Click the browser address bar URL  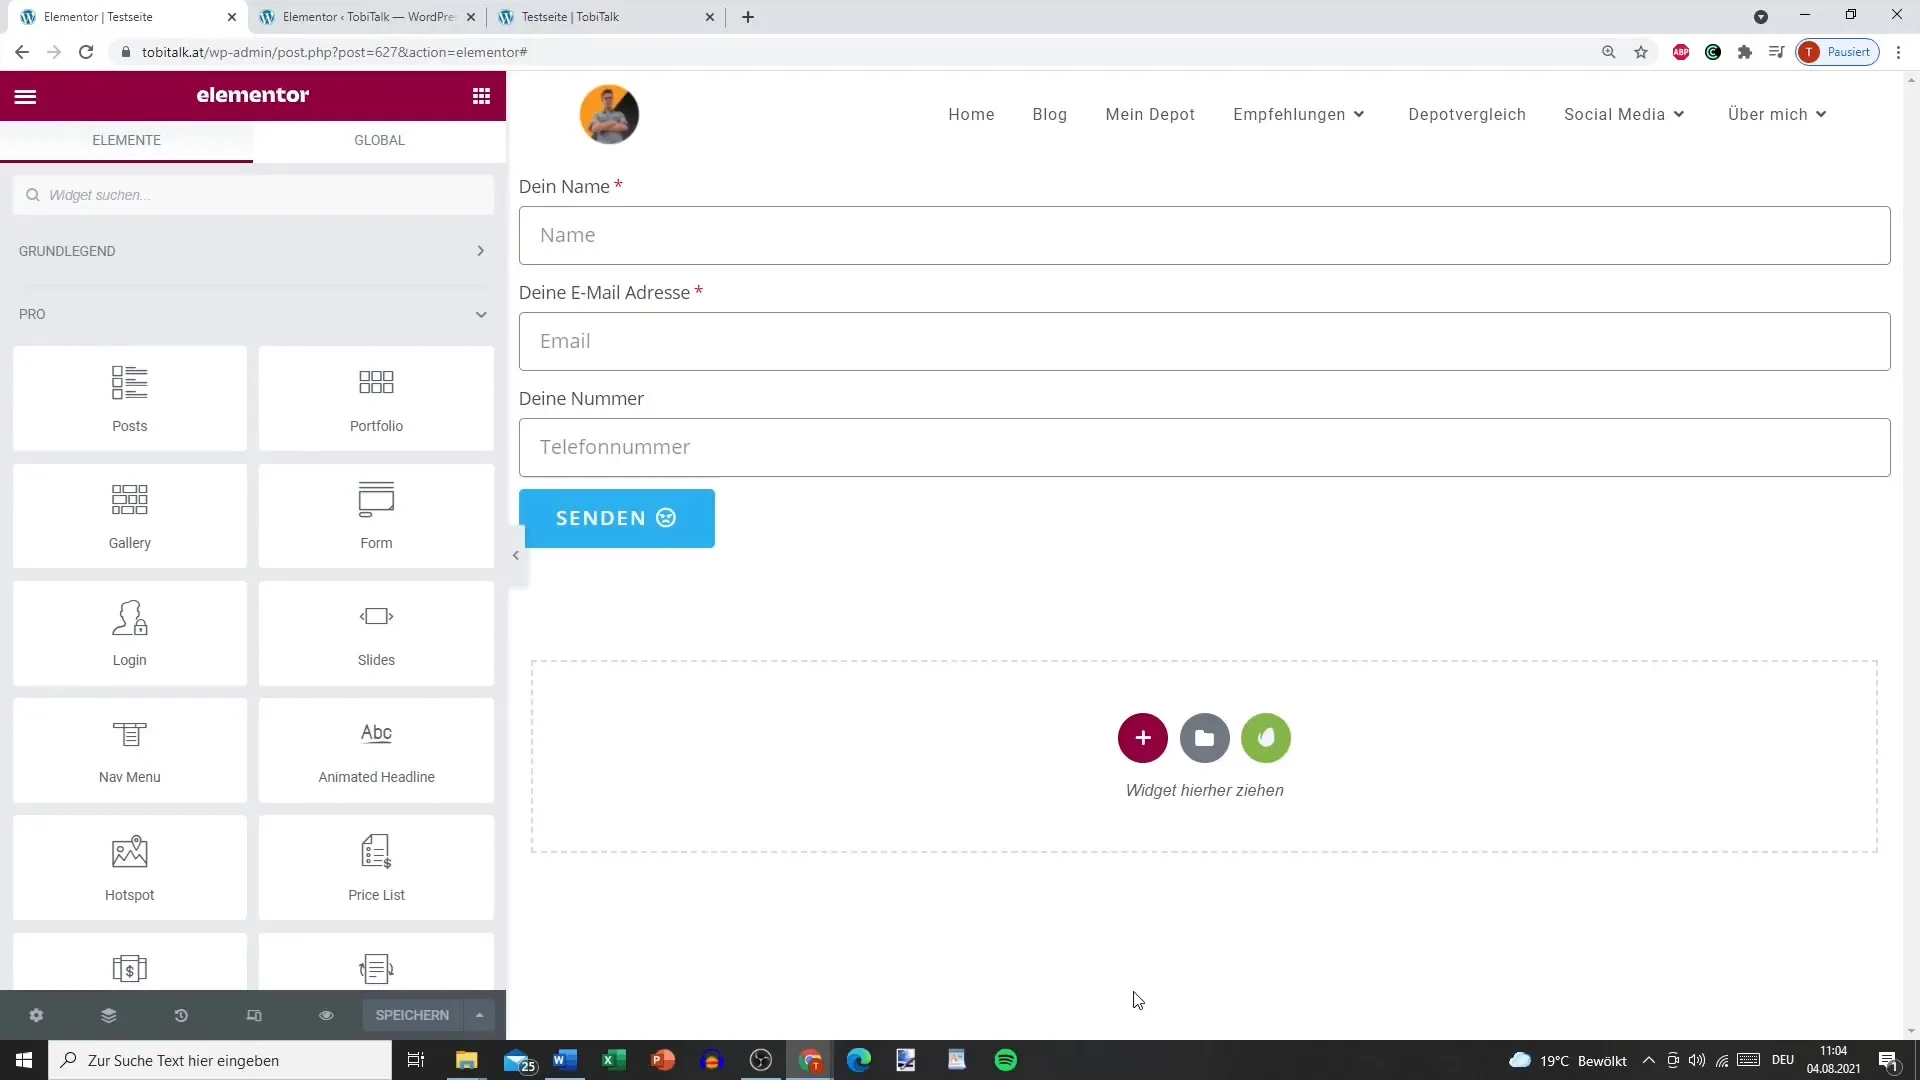click(334, 52)
